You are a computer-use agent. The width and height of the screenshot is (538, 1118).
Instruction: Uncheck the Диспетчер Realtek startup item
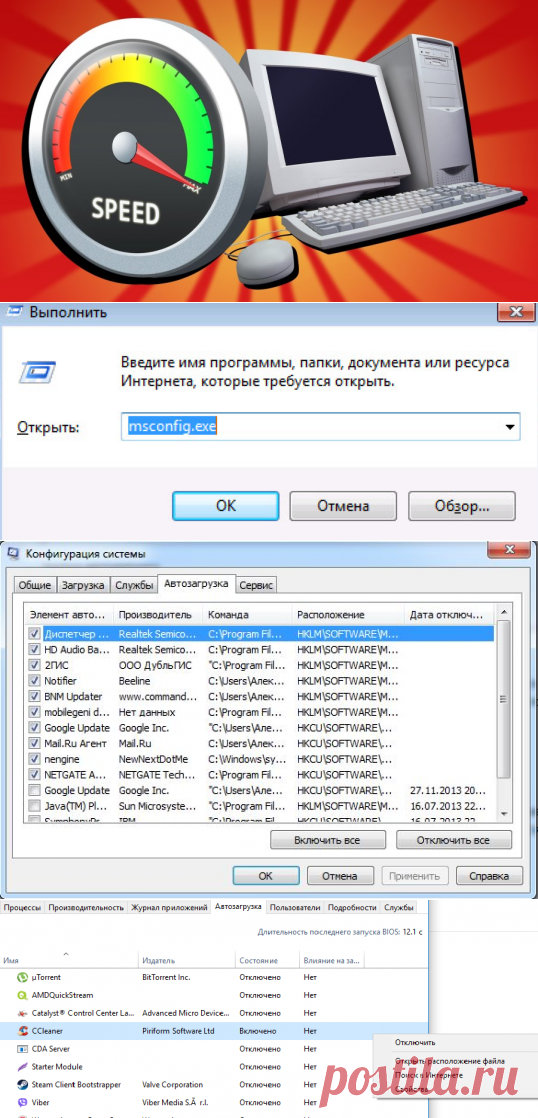(34, 633)
